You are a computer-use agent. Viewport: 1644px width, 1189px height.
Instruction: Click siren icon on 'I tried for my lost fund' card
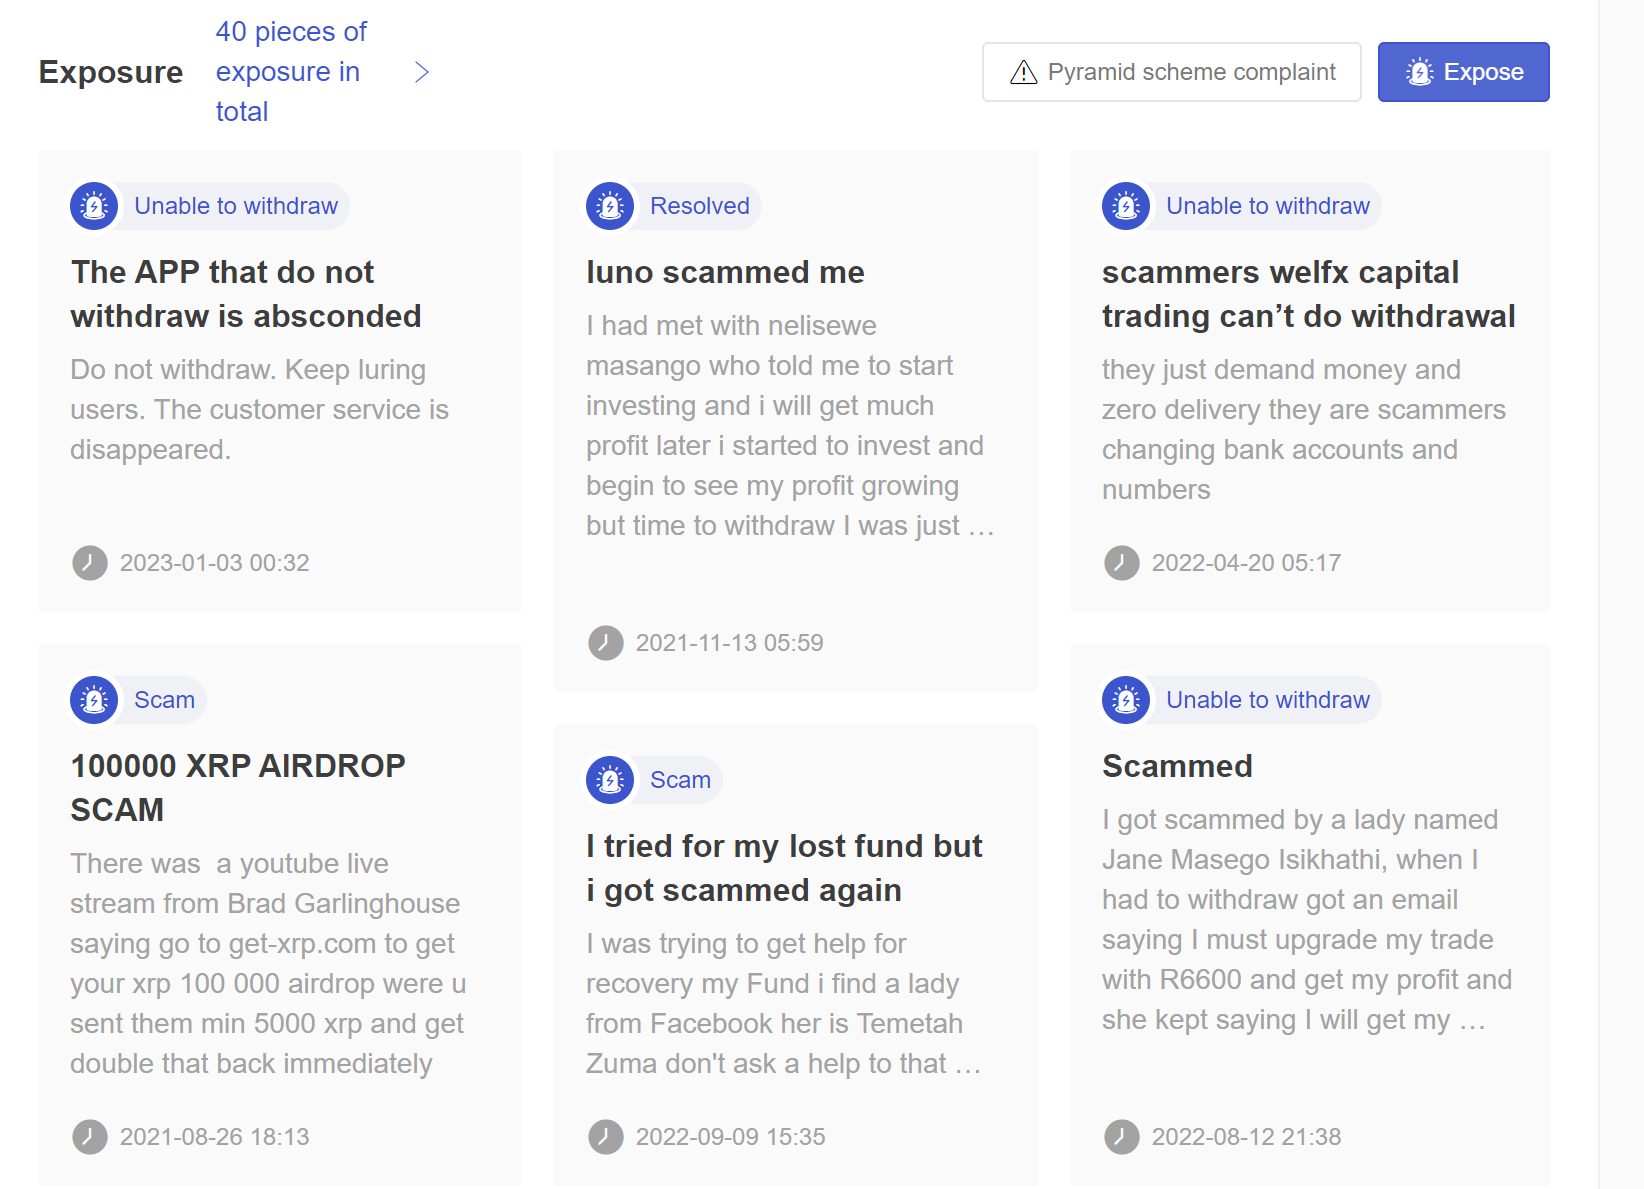610,780
